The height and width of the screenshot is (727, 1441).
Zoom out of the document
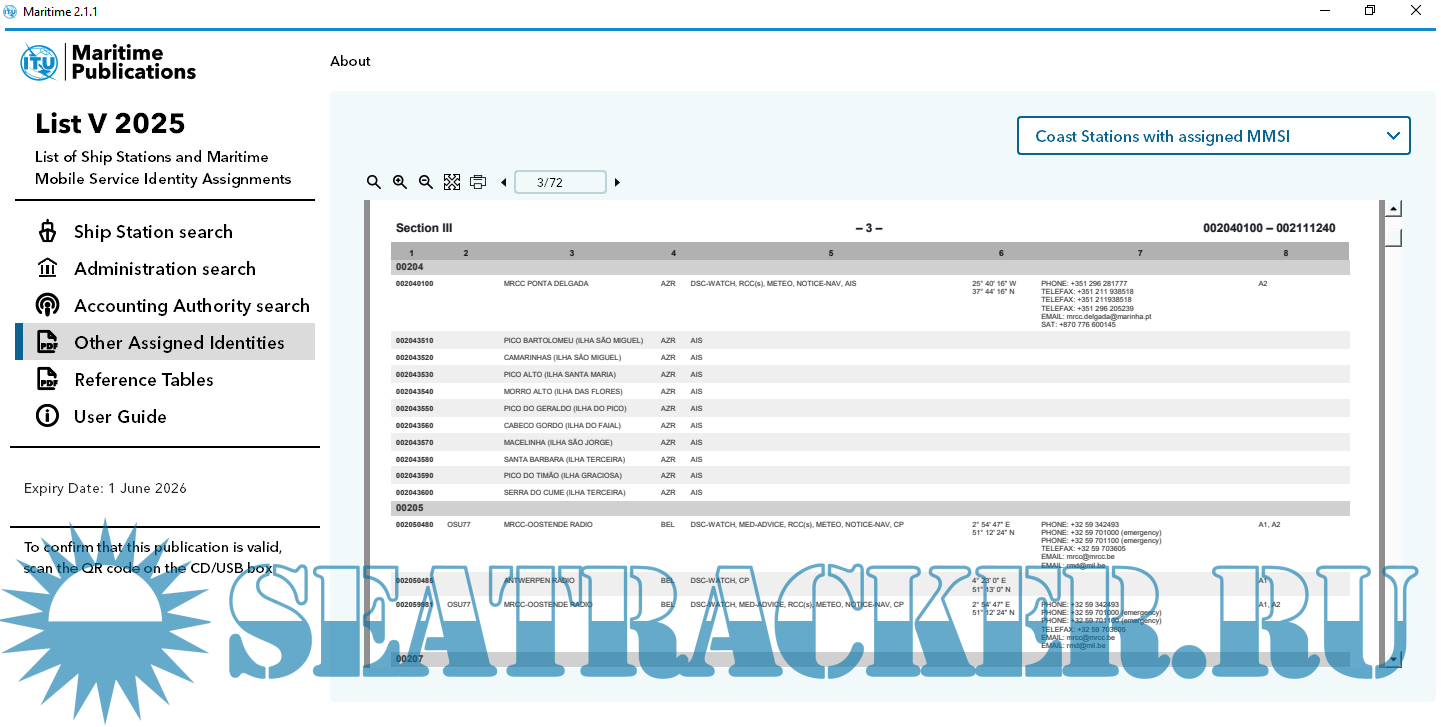(426, 182)
